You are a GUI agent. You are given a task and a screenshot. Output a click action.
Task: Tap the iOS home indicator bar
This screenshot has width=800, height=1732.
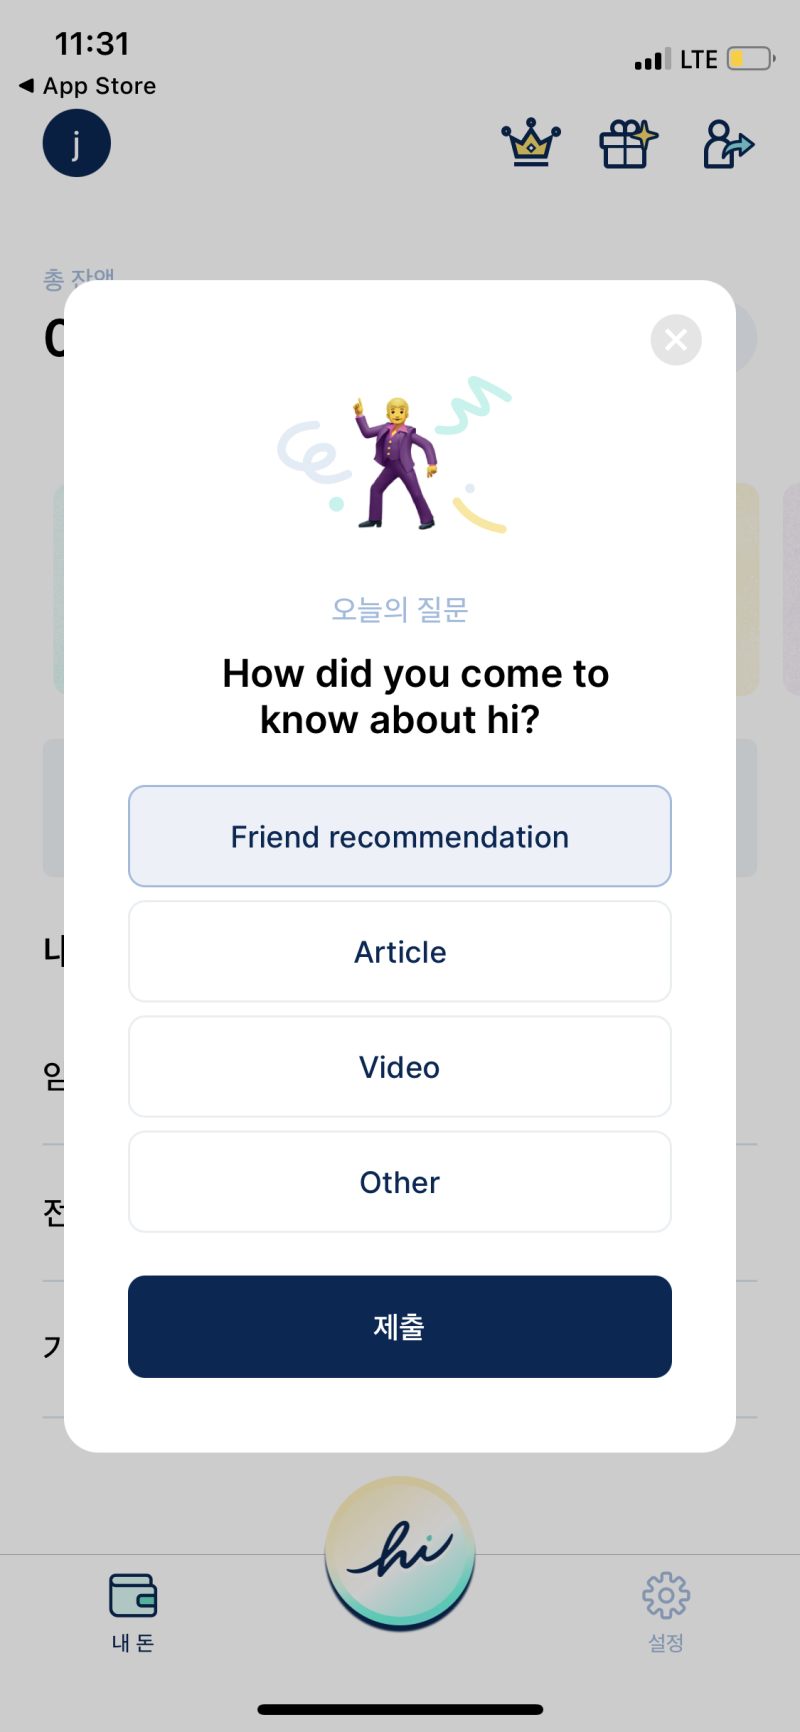pyautogui.click(x=400, y=1709)
